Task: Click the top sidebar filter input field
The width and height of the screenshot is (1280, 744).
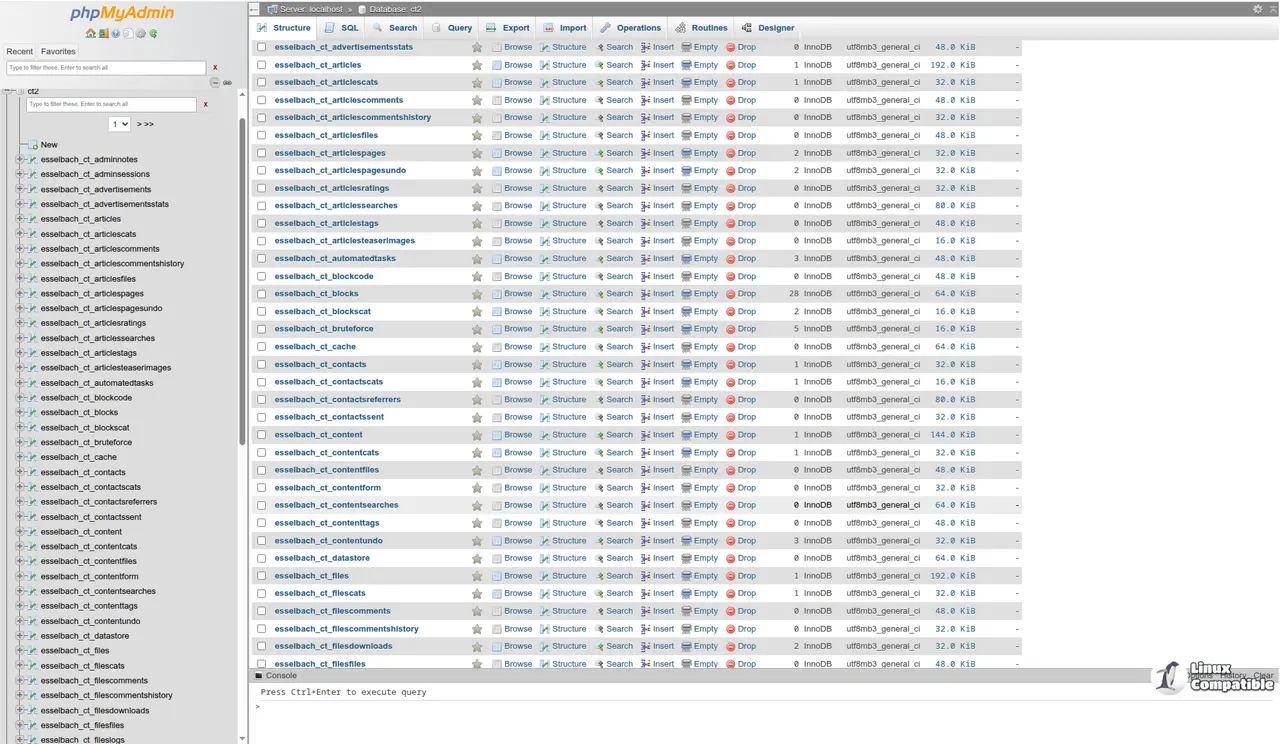Action: (x=106, y=68)
